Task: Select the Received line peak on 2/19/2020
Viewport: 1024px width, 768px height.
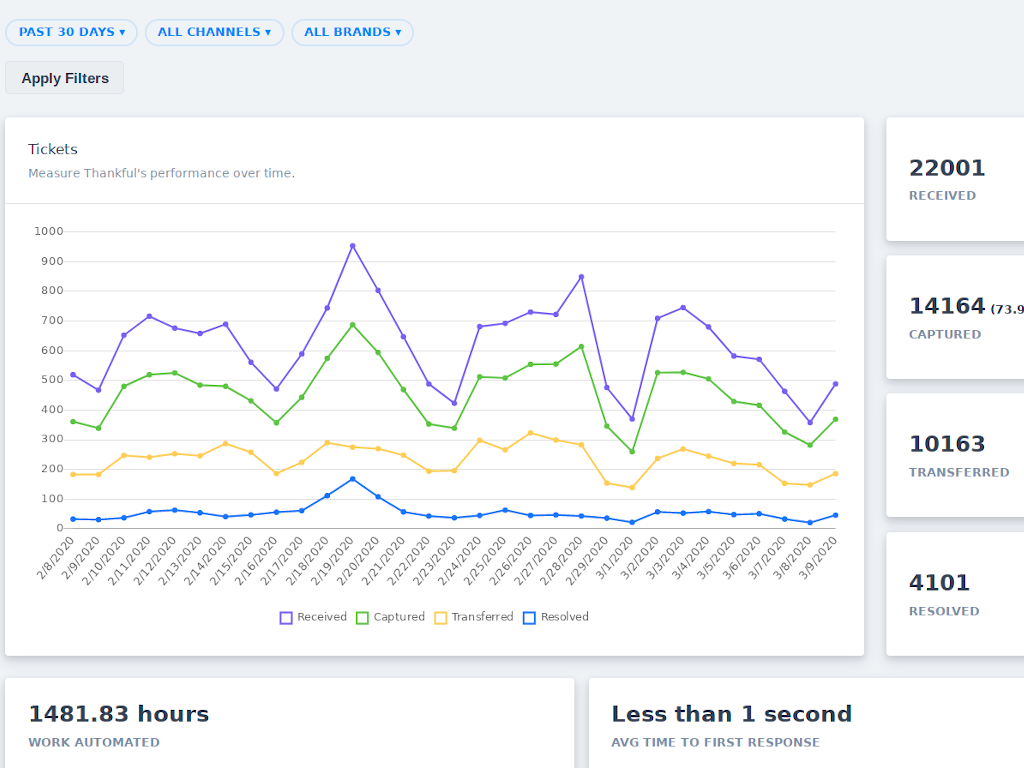Action: coord(352,246)
